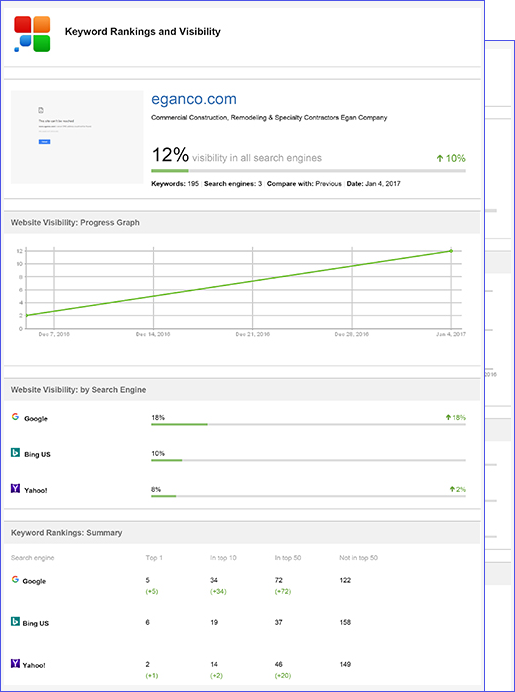Click the "Website Visibility: by Search Engine" heading
The height and width of the screenshot is (692, 515).
[x=79, y=390]
